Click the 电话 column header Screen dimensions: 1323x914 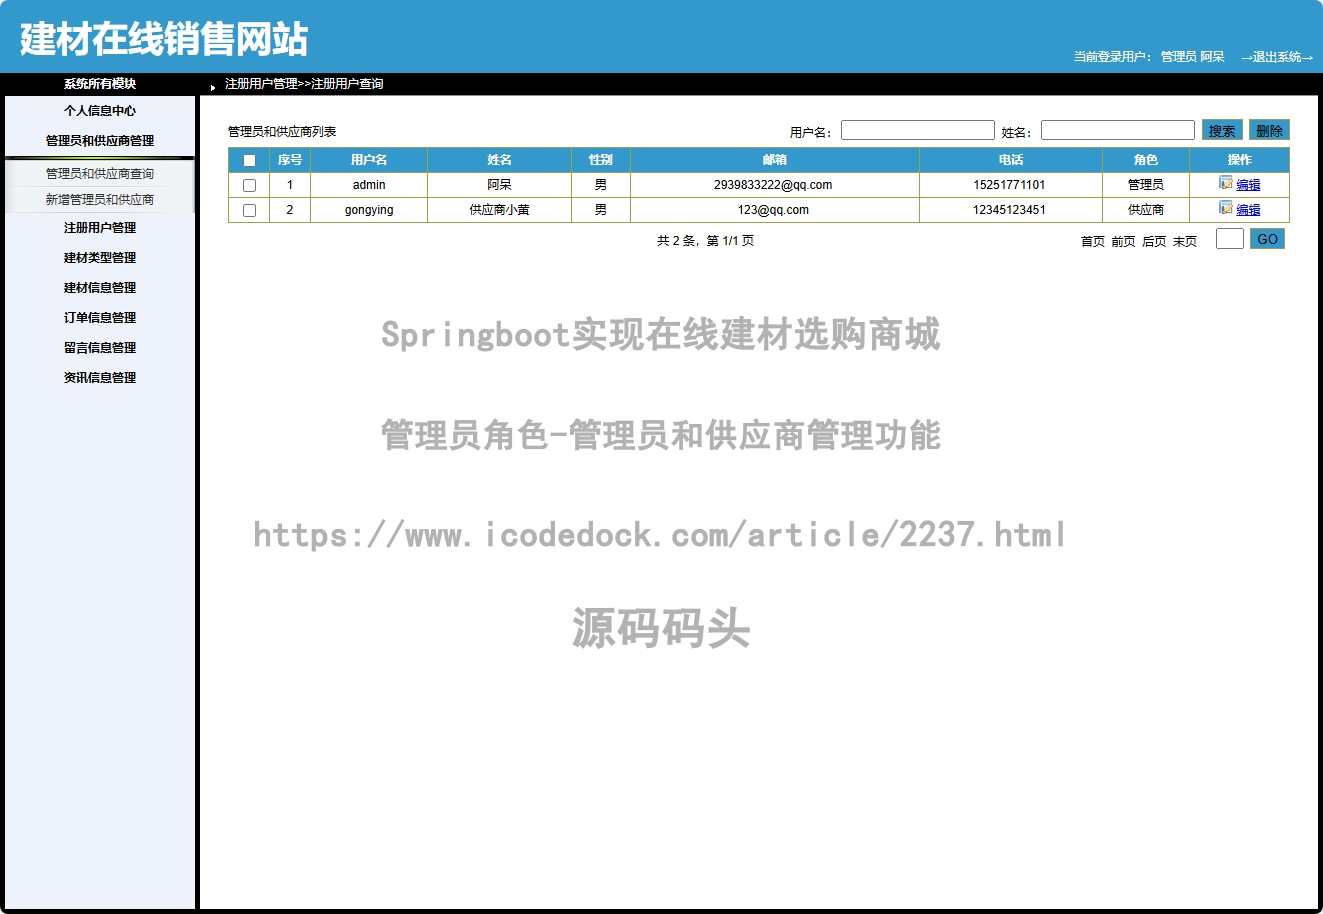click(x=1011, y=160)
